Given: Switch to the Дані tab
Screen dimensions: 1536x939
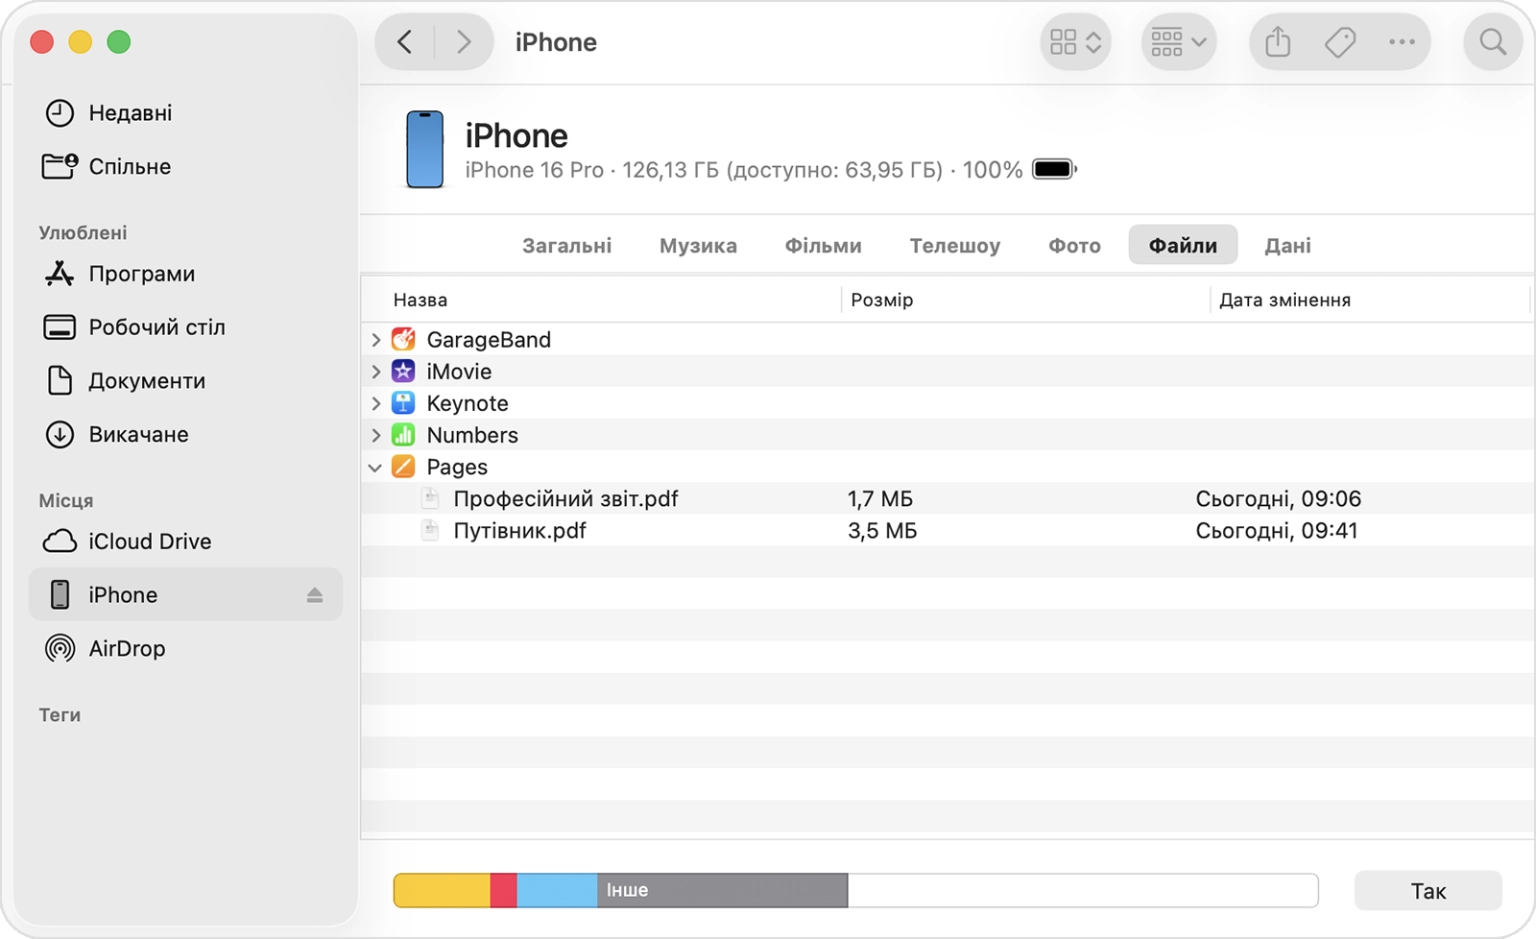Looking at the screenshot, I should 1288,245.
